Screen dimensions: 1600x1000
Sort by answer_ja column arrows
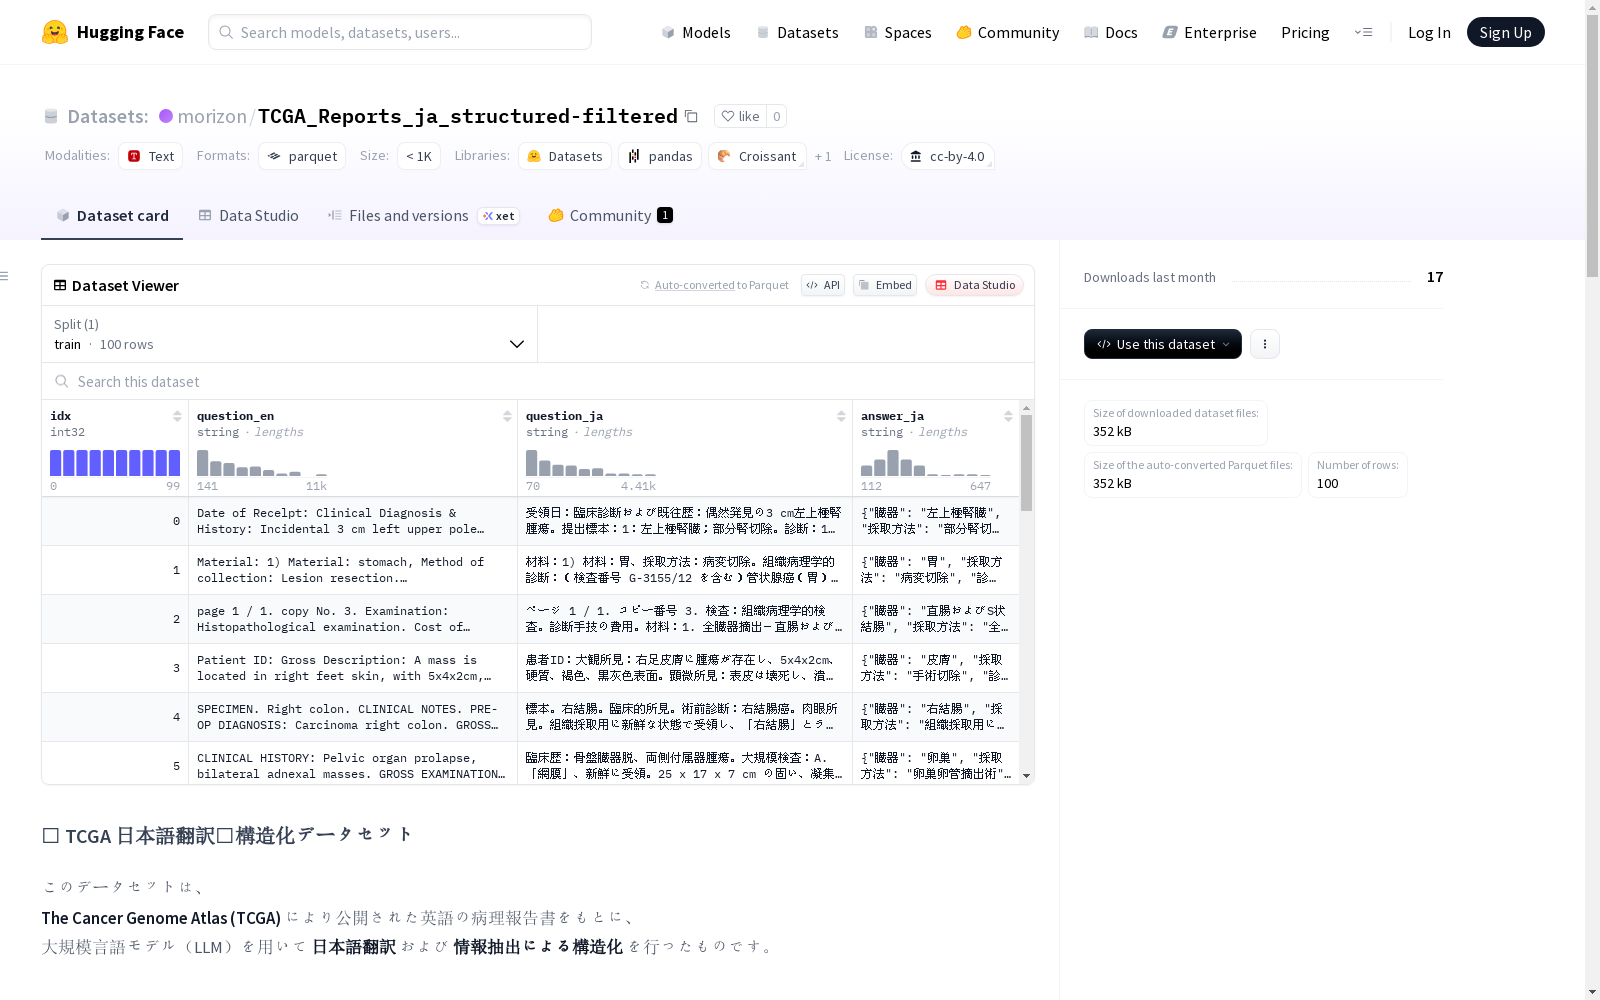pyautogui.click(x=1008, y=416)
